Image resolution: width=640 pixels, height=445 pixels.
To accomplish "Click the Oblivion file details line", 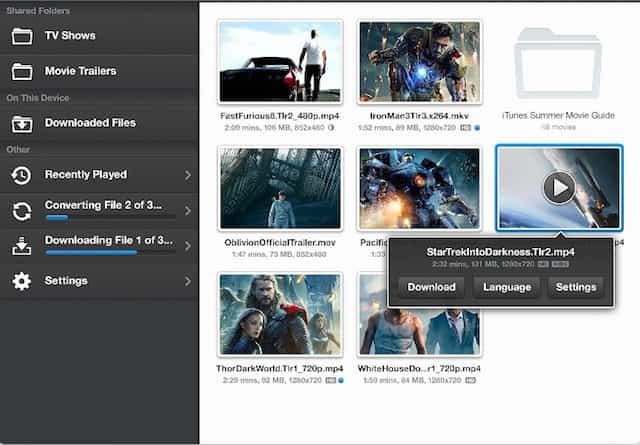I will pyautogui.click(x=279, y=254).
